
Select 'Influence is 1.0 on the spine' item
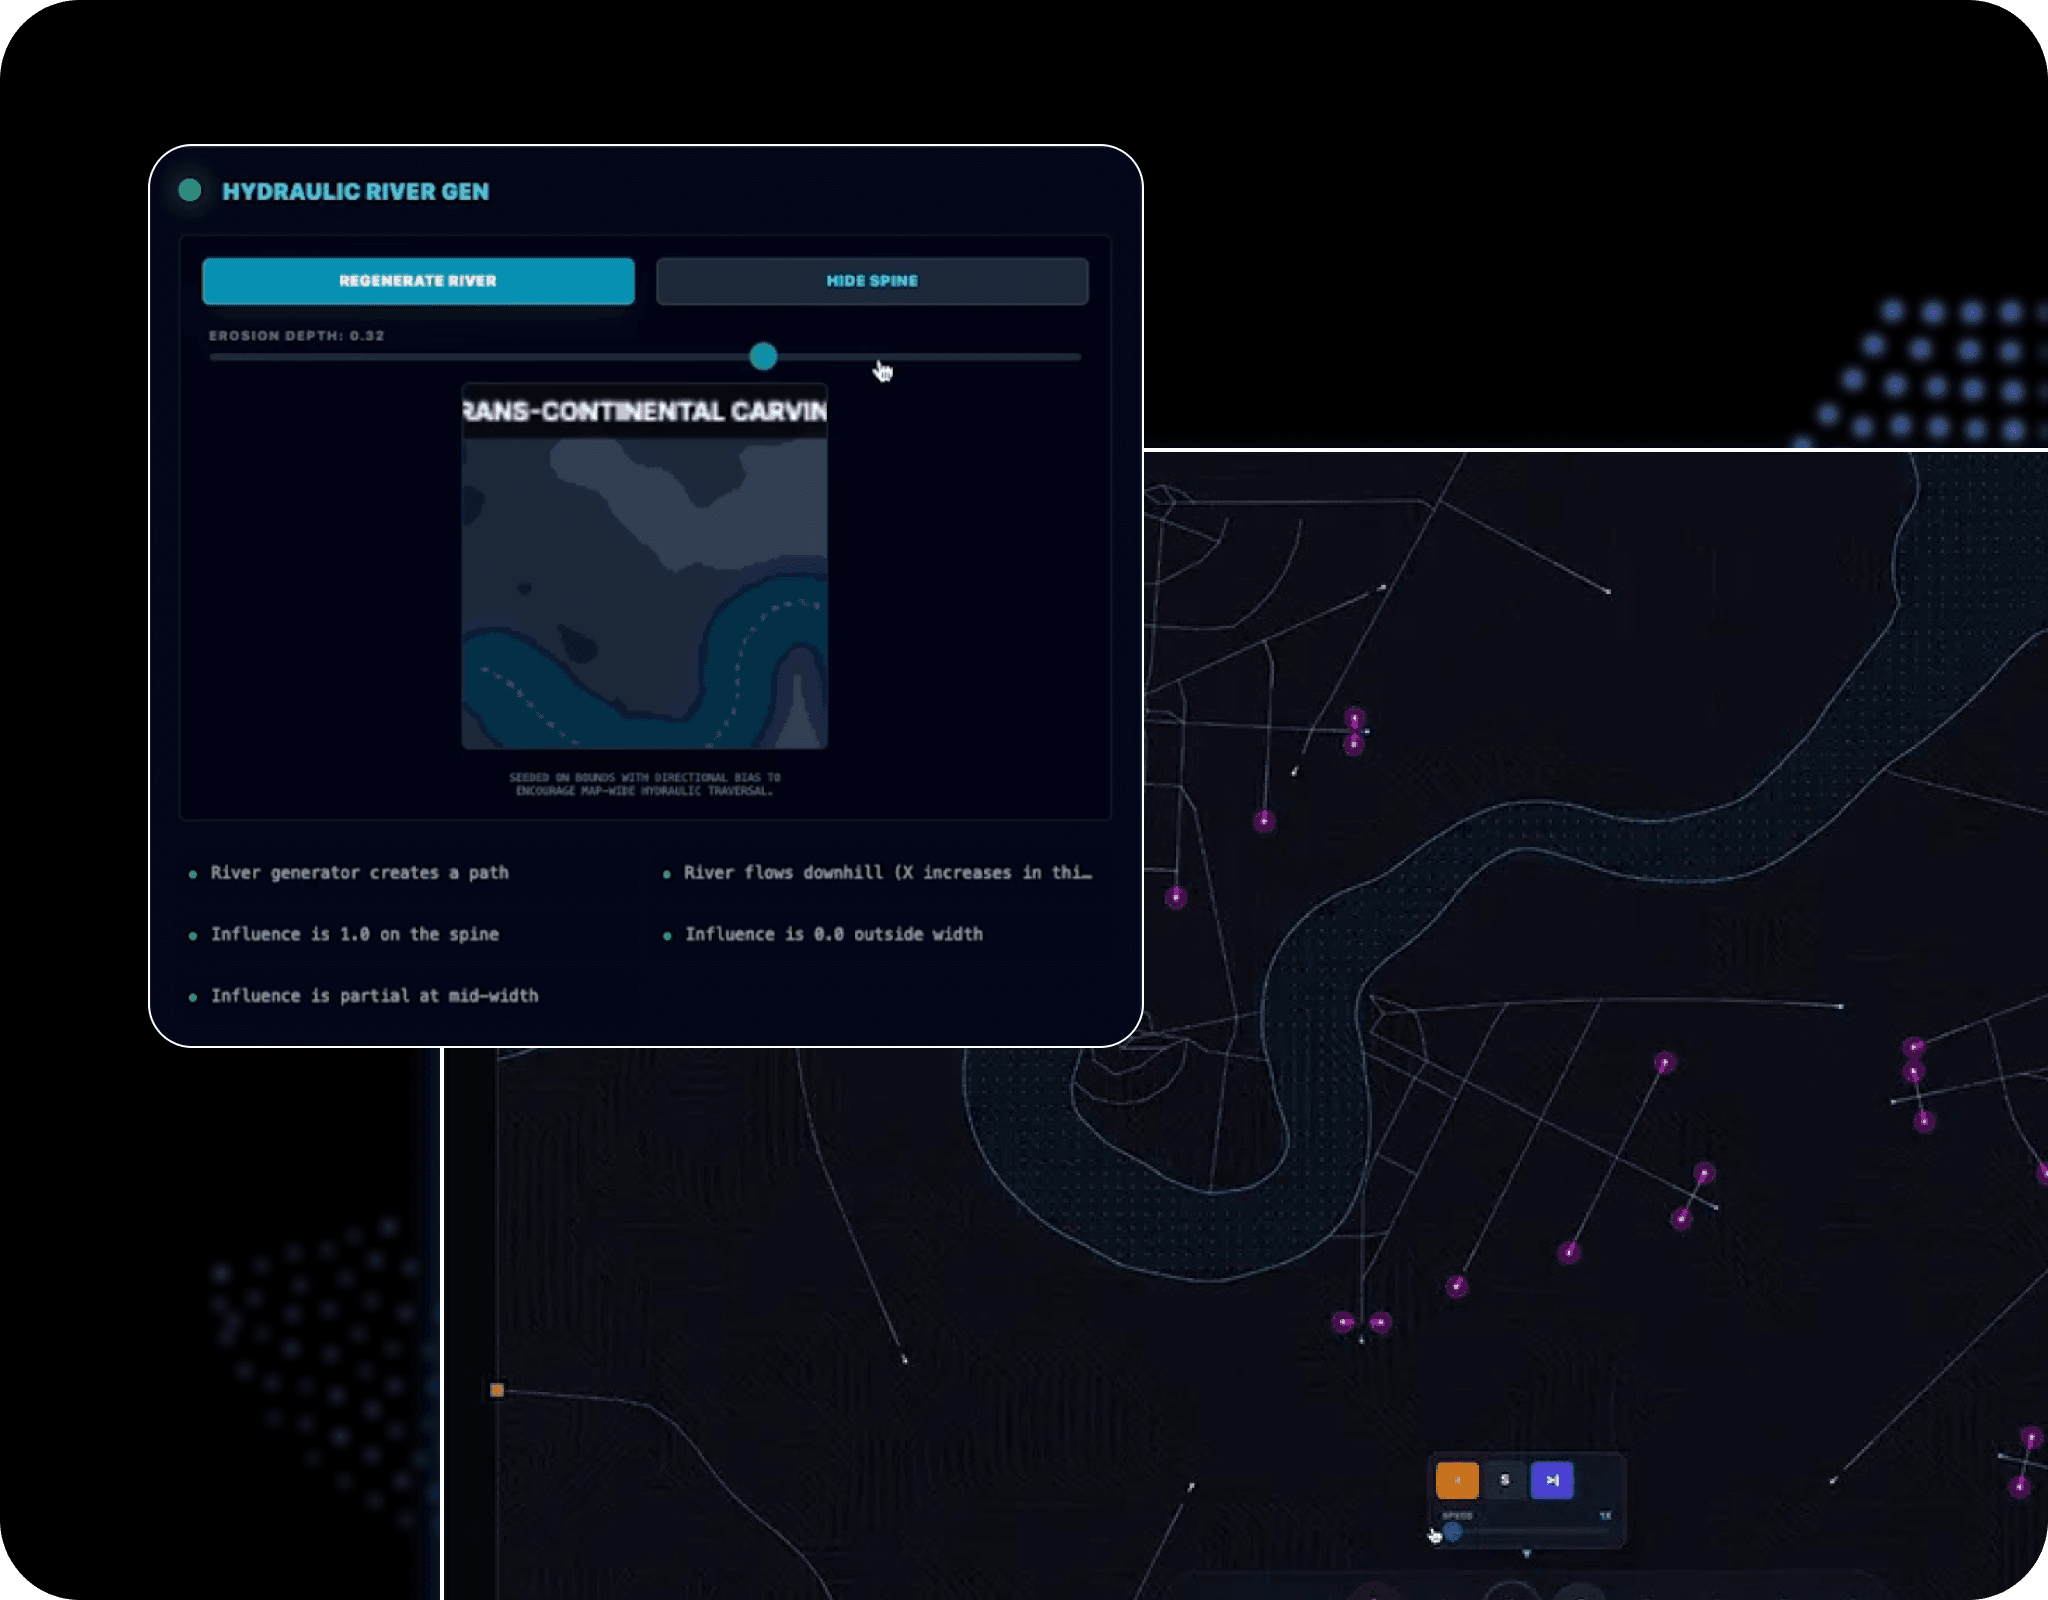pyautogui.click(x=354, y=934)
